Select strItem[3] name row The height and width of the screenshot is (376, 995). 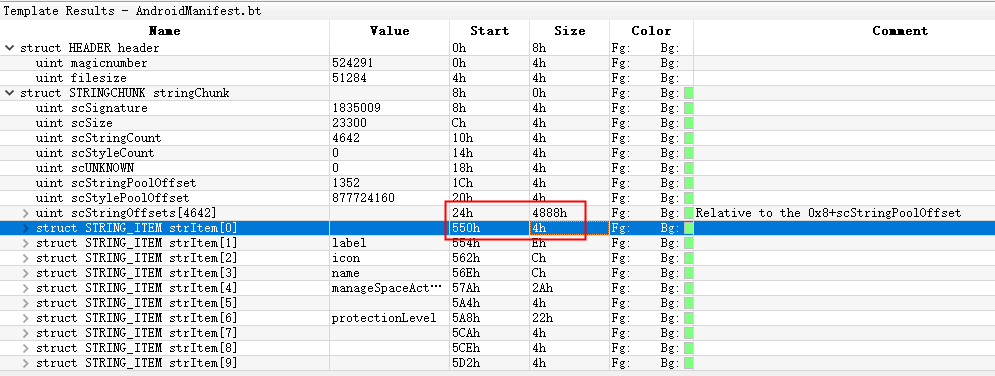498,273
